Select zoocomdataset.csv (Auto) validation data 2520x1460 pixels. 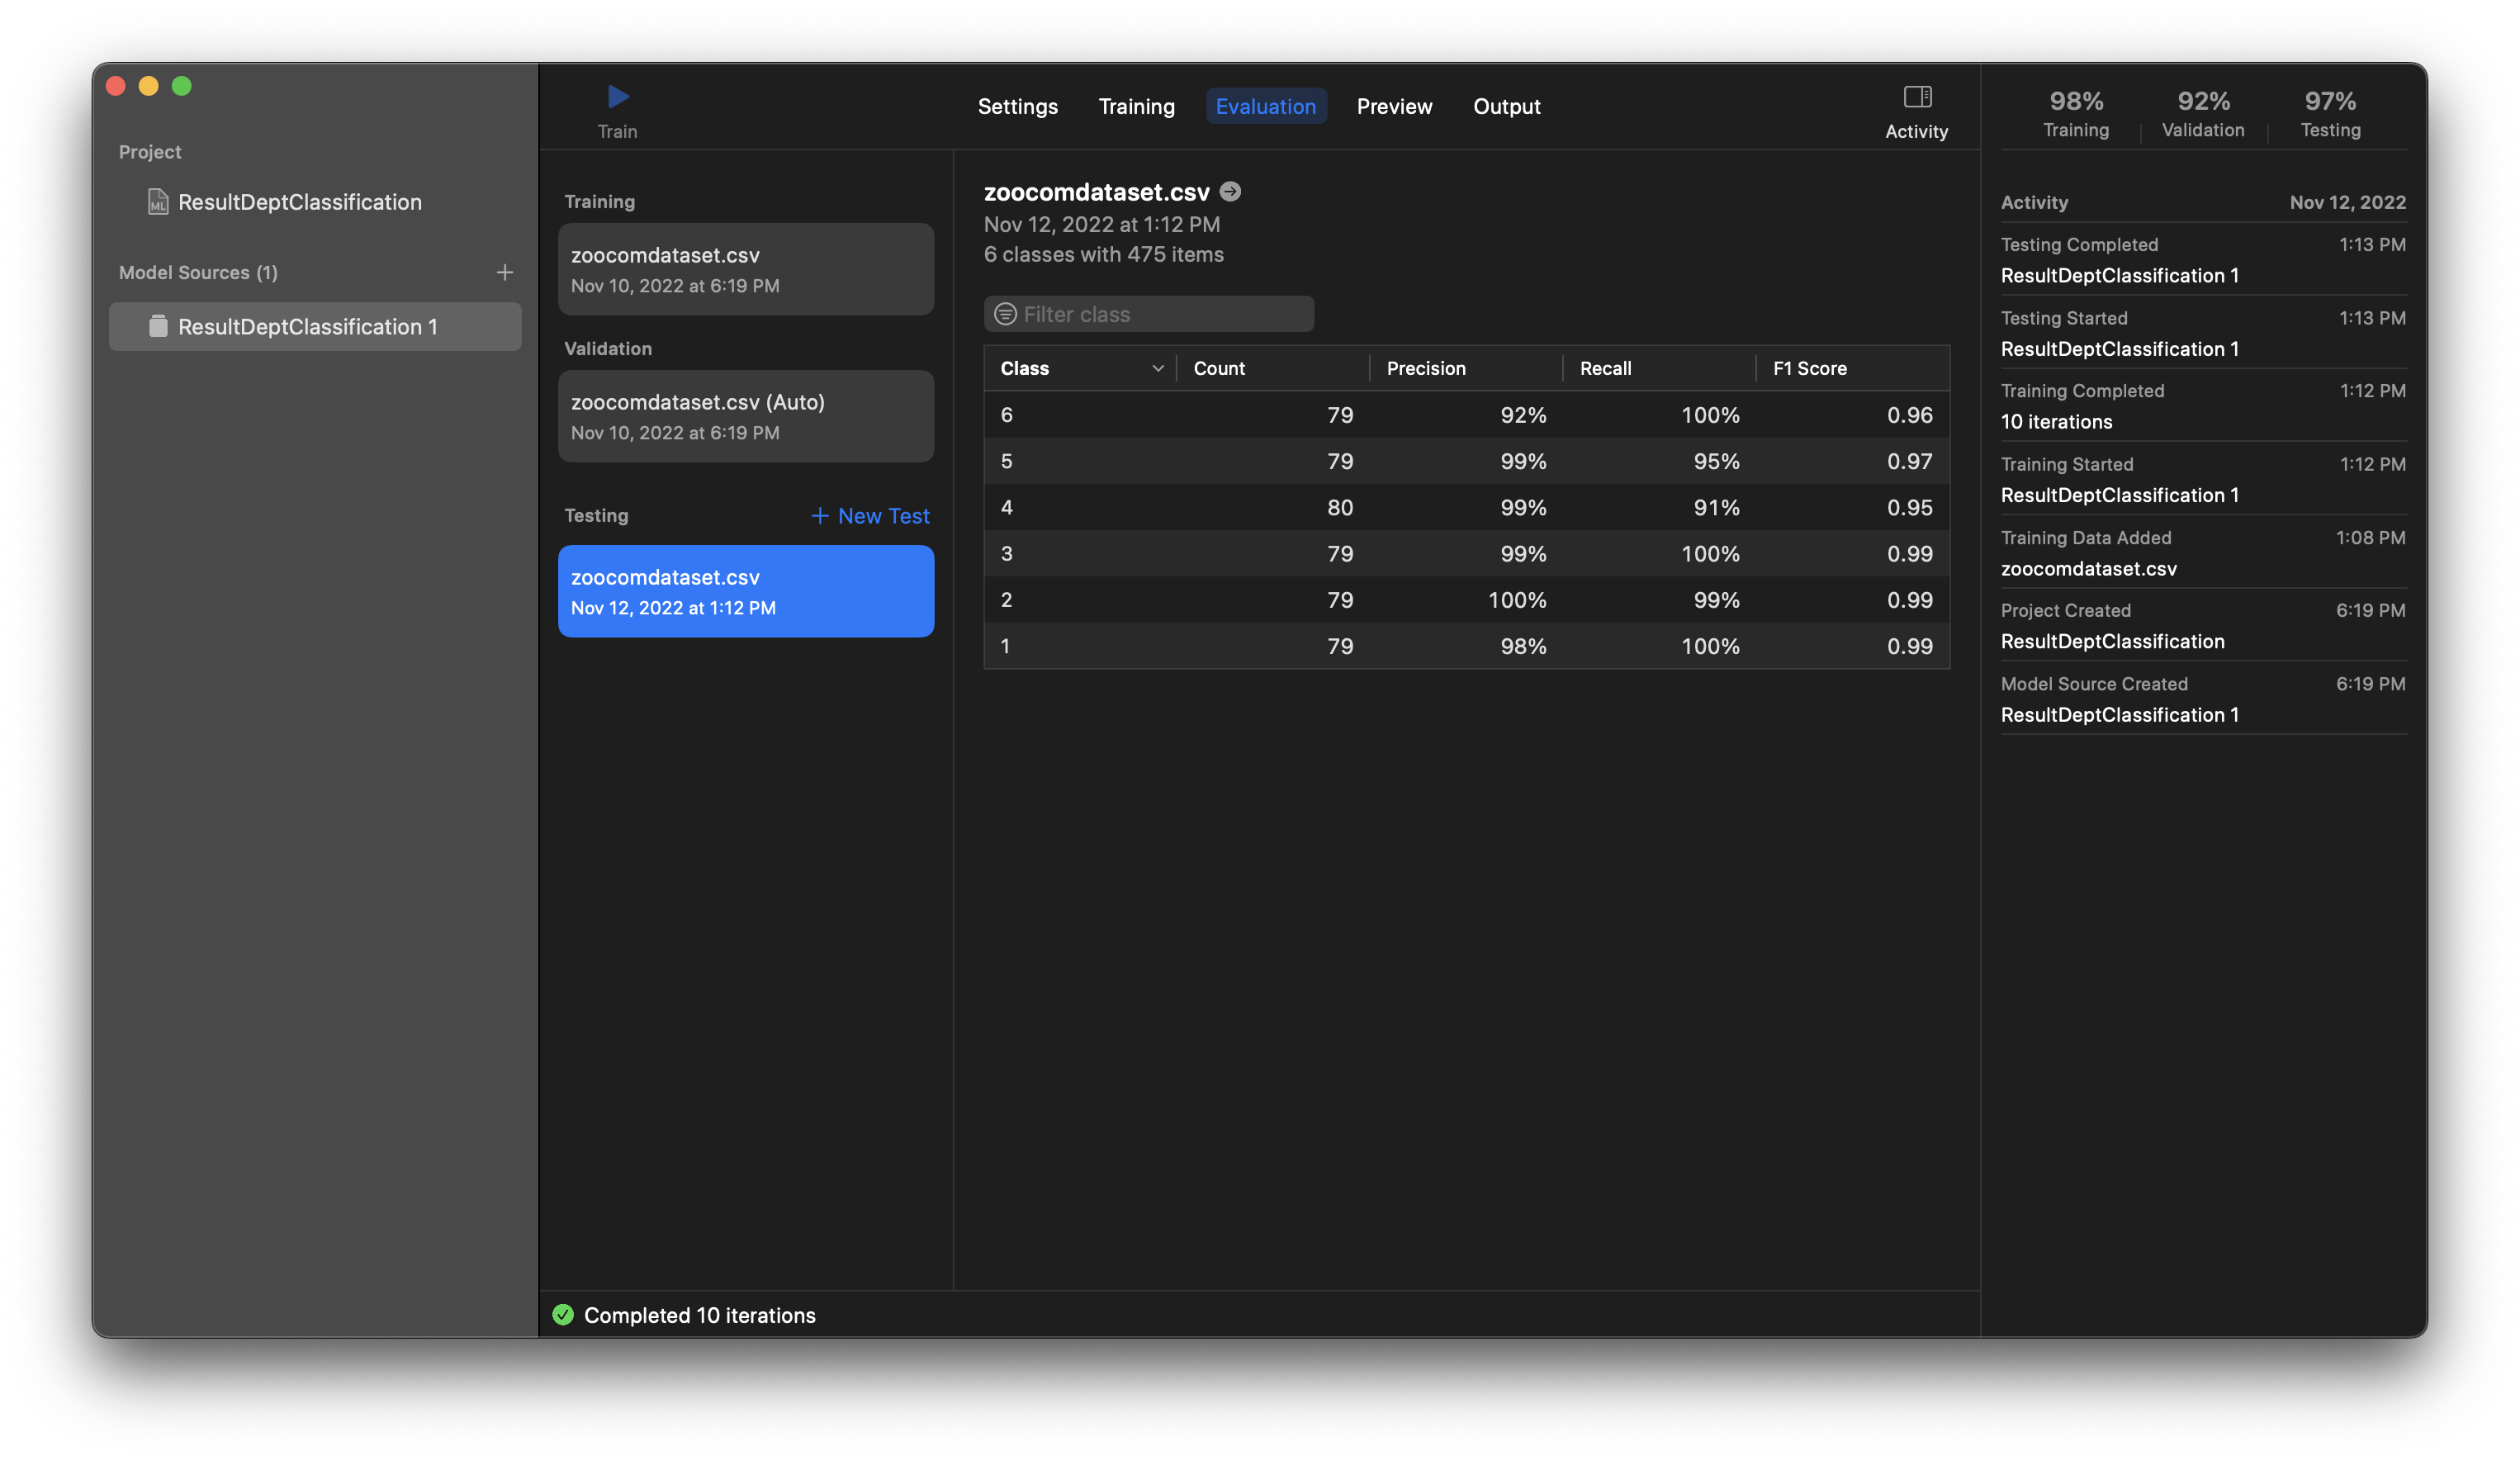pos(746,416)
